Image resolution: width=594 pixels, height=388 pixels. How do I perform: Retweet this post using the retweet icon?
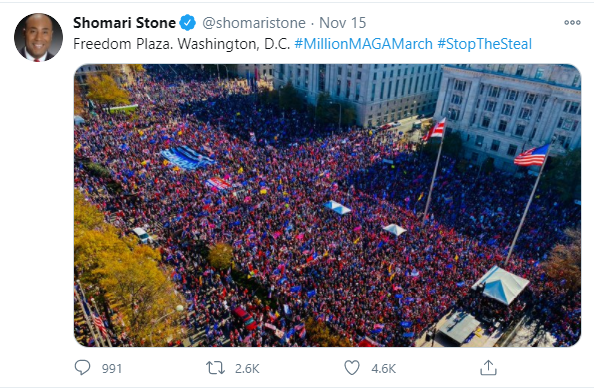[x=215, y=368]
